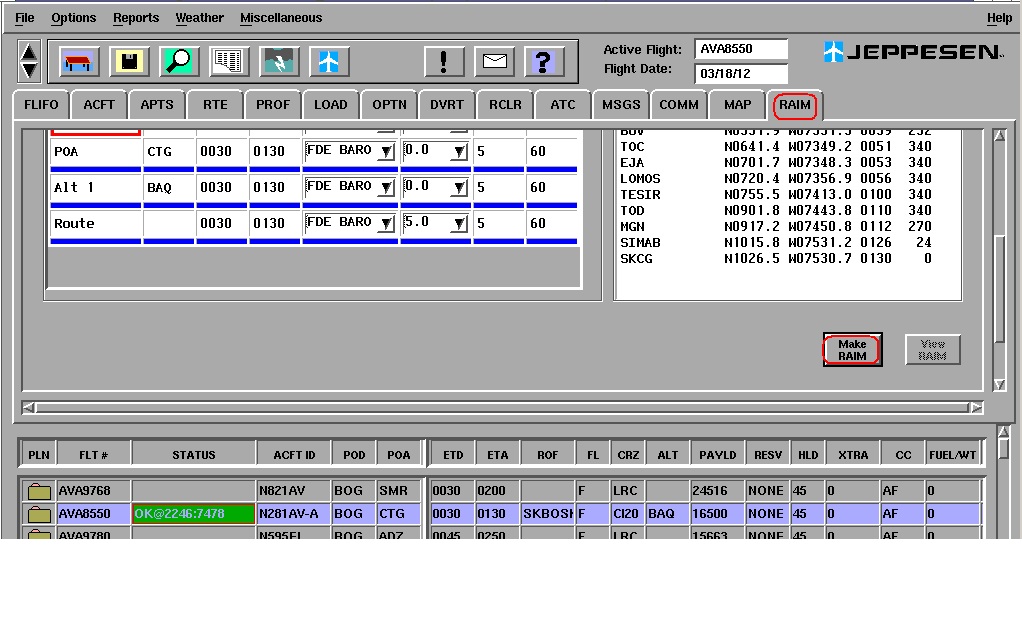Open the envelope messages icon
This screenshot has width=1022, height=644.
pos(497,60)
